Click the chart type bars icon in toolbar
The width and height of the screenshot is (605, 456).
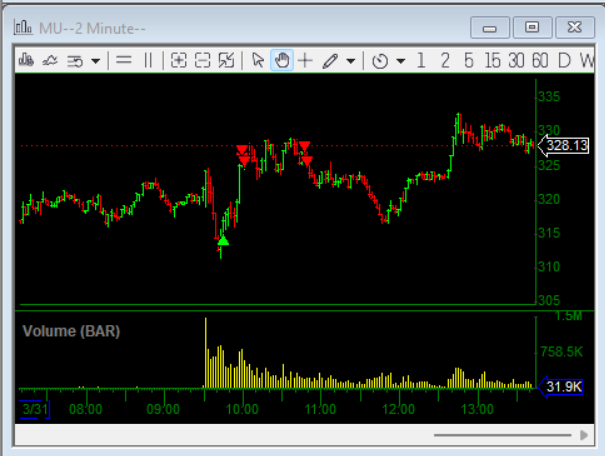[x=26, y=61]
